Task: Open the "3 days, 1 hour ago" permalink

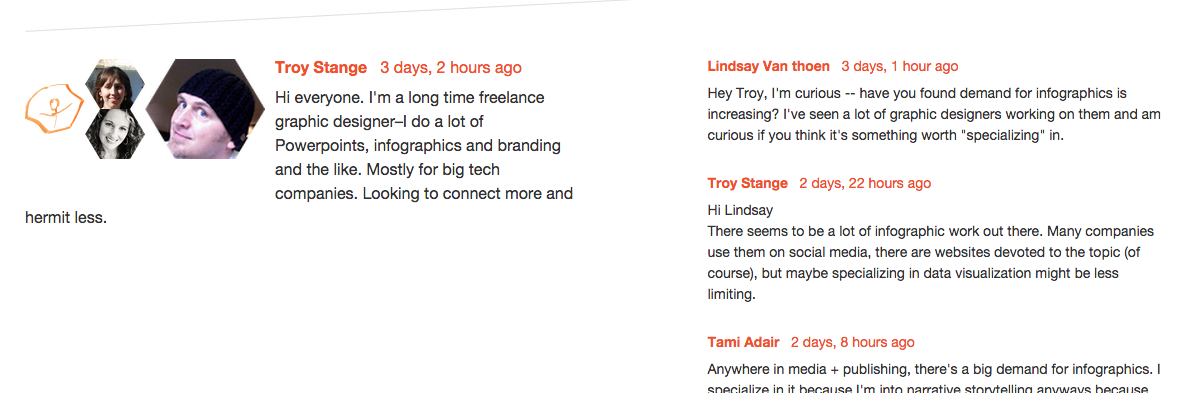Action: 899,66
